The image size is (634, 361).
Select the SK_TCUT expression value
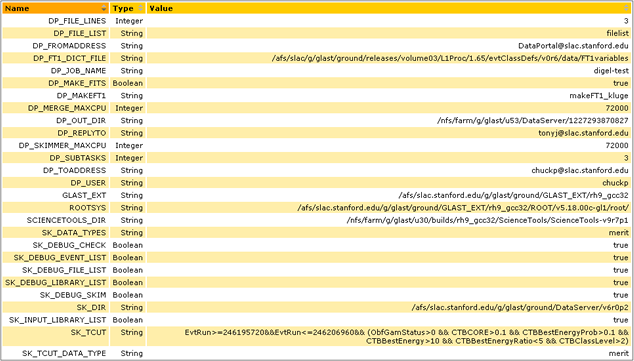pos(407,336)
